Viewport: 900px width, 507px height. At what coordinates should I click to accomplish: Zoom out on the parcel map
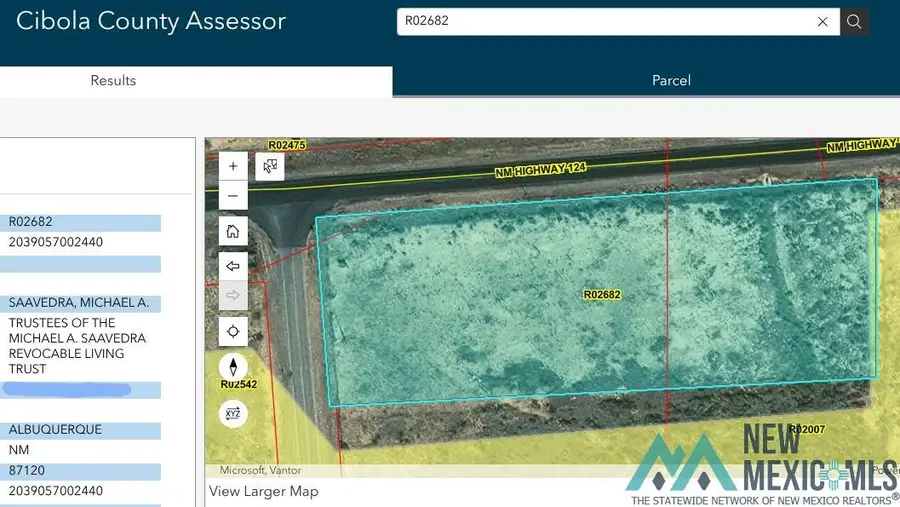(x=233, y=196)
